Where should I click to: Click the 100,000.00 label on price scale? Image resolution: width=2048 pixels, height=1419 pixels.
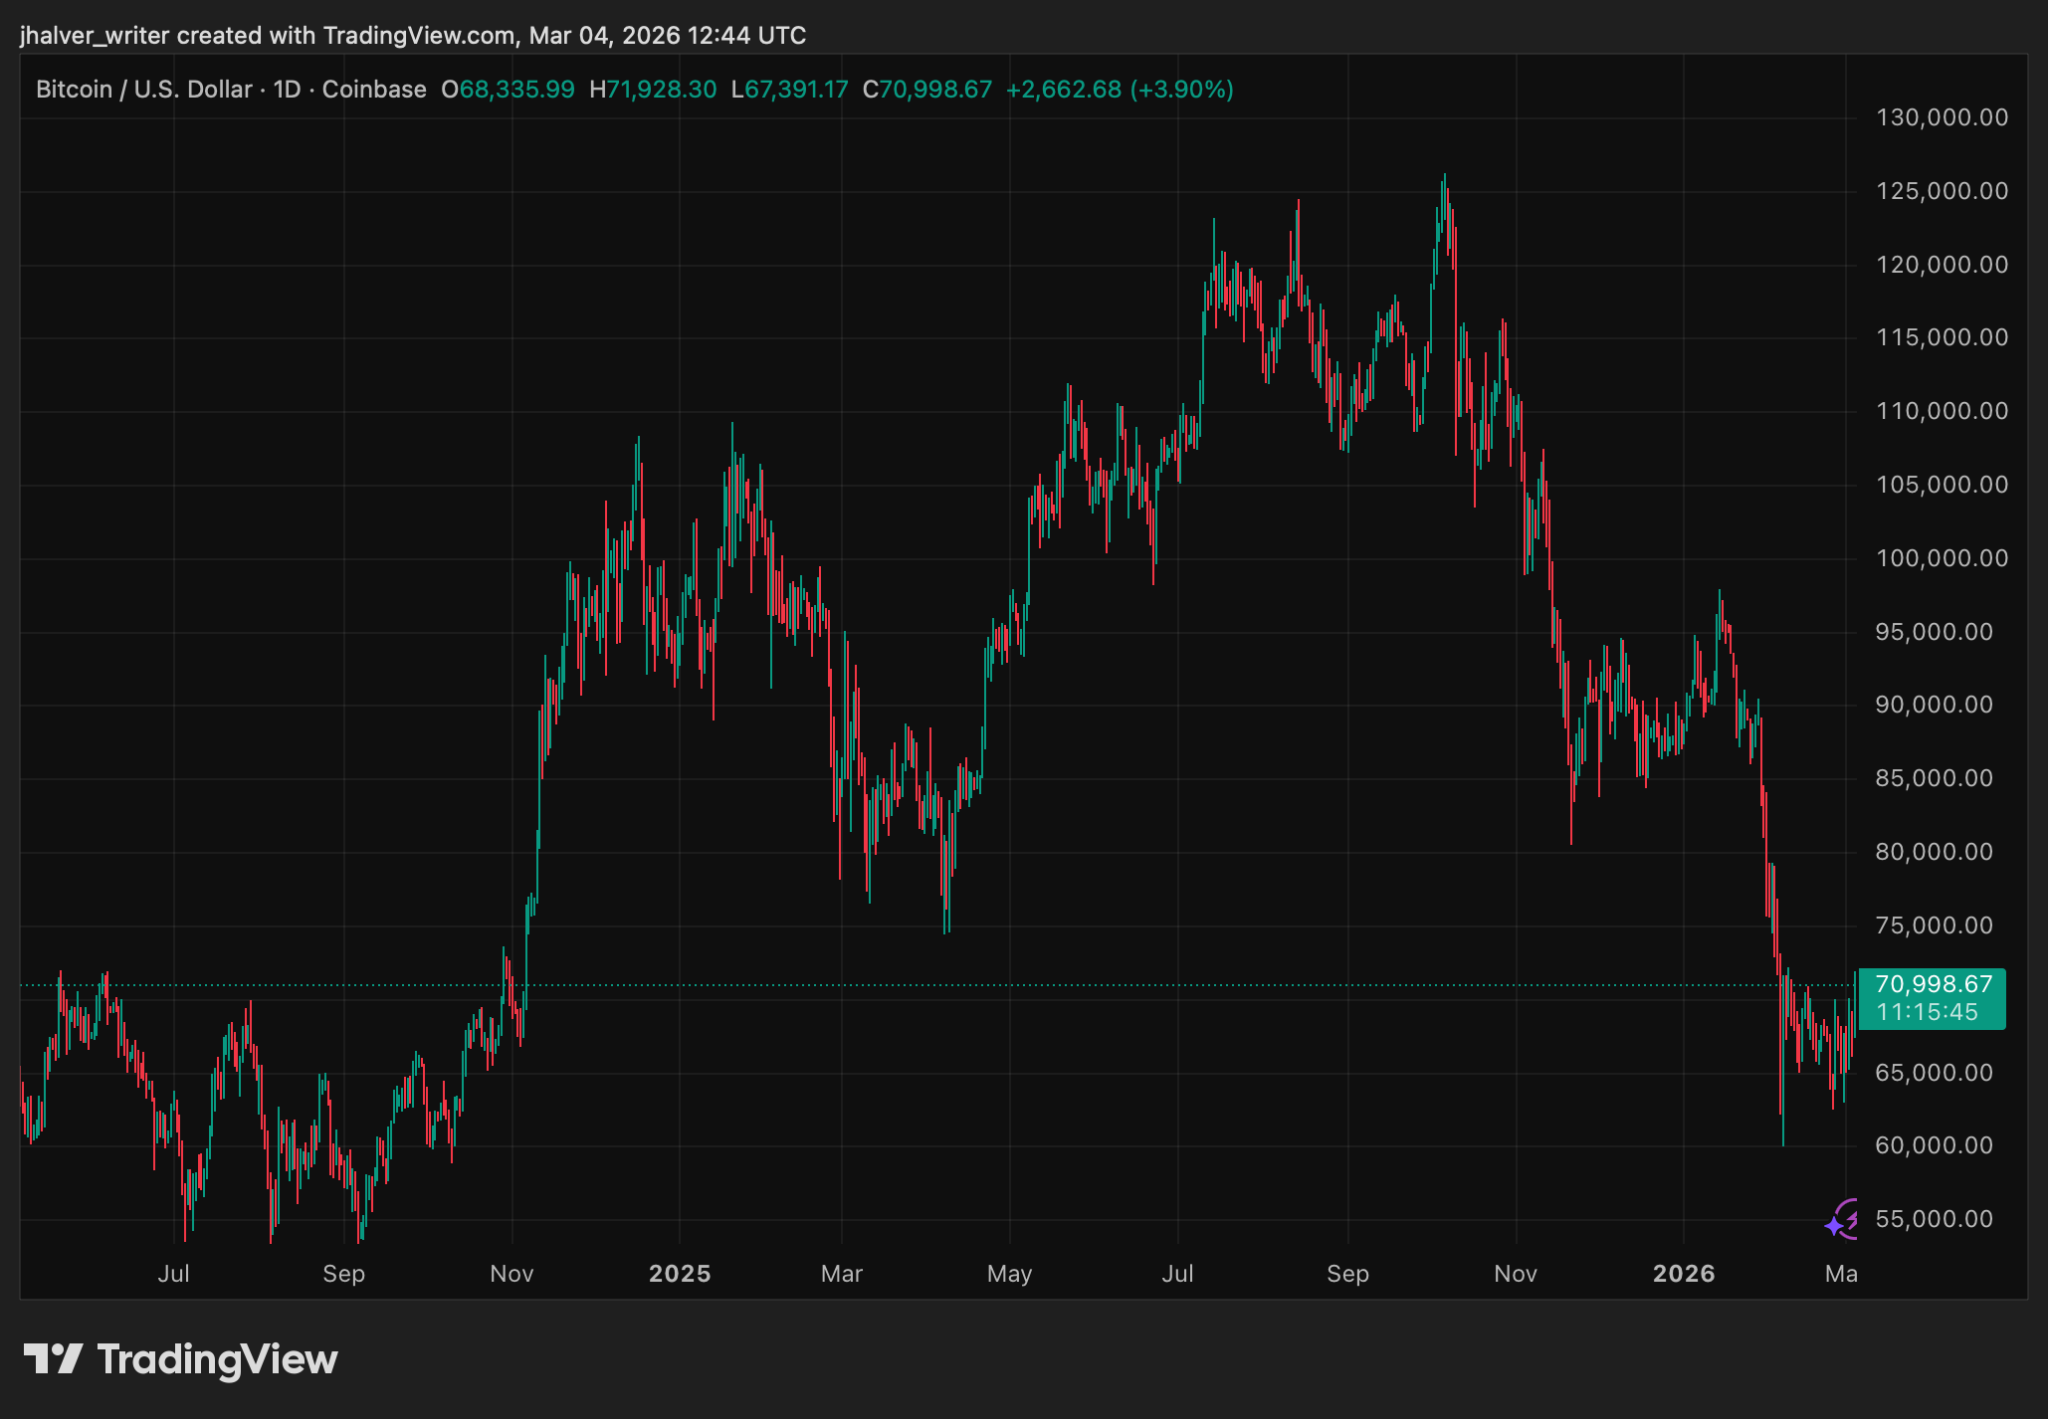[x=1941, y=558]
